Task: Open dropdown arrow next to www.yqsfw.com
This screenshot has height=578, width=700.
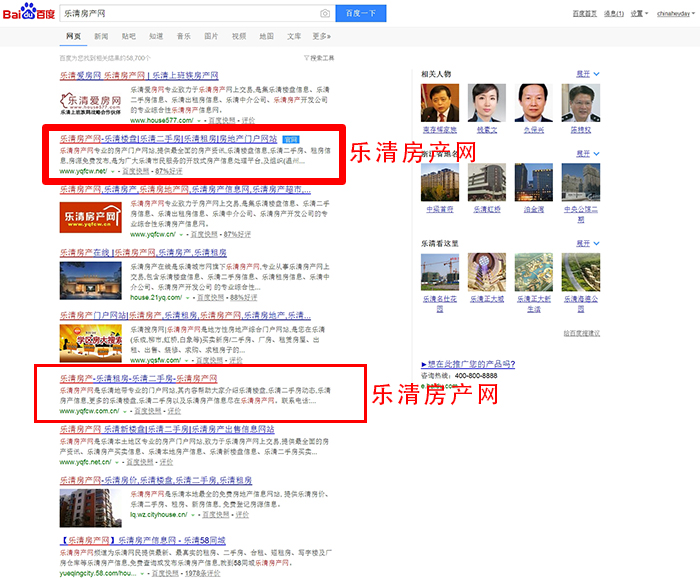Action: [187, 361]
